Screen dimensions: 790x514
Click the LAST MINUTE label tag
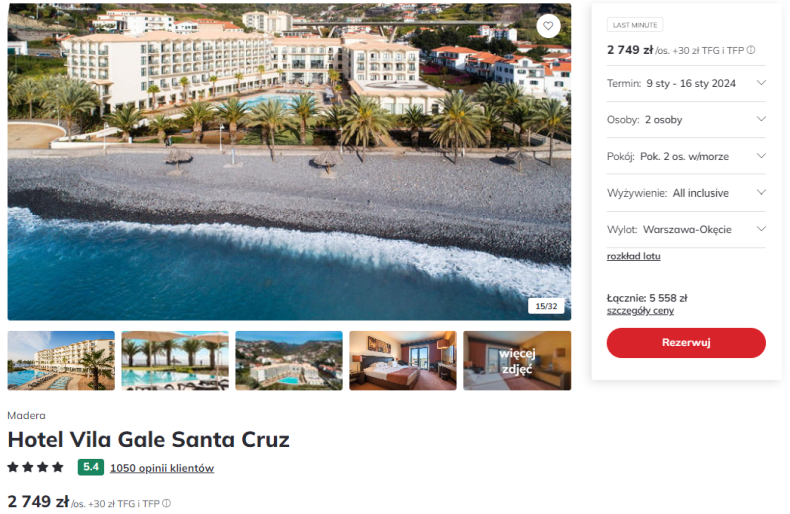pyautogui.click(x=635, y=25)
